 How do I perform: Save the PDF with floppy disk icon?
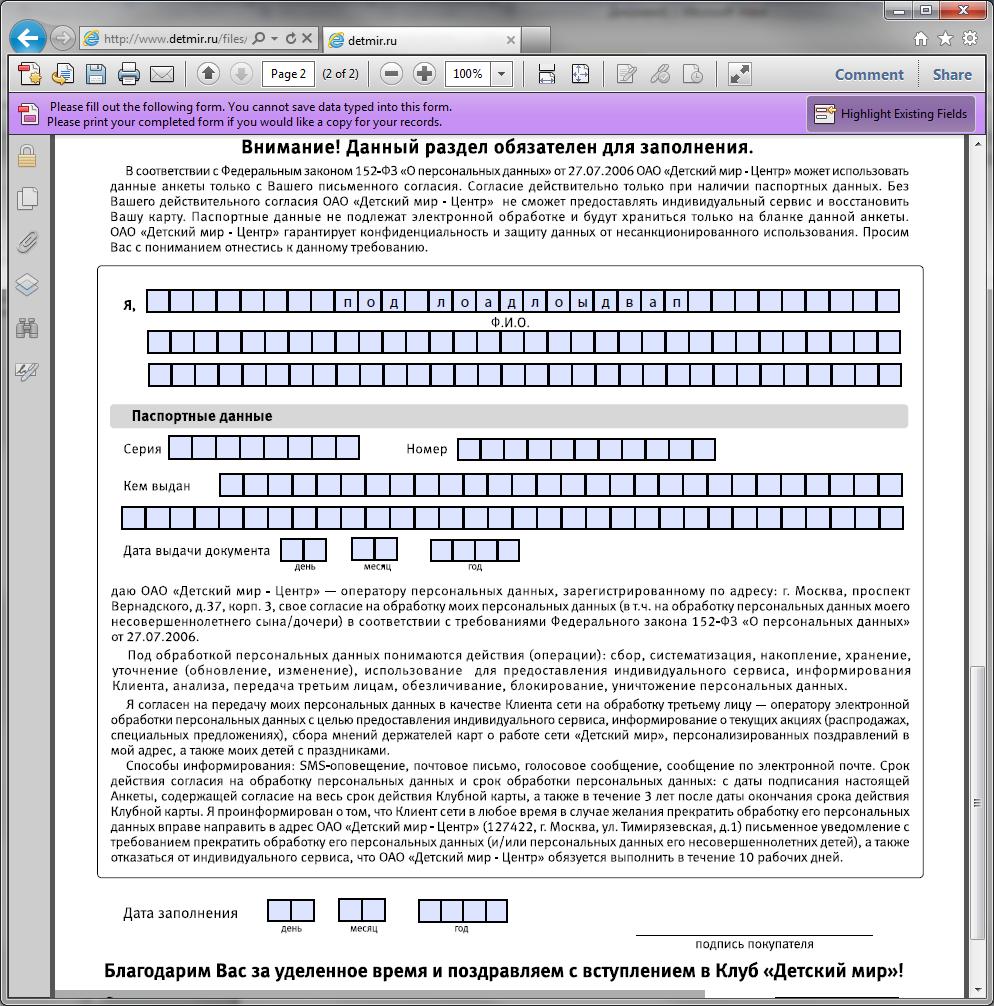pos(96,74)
